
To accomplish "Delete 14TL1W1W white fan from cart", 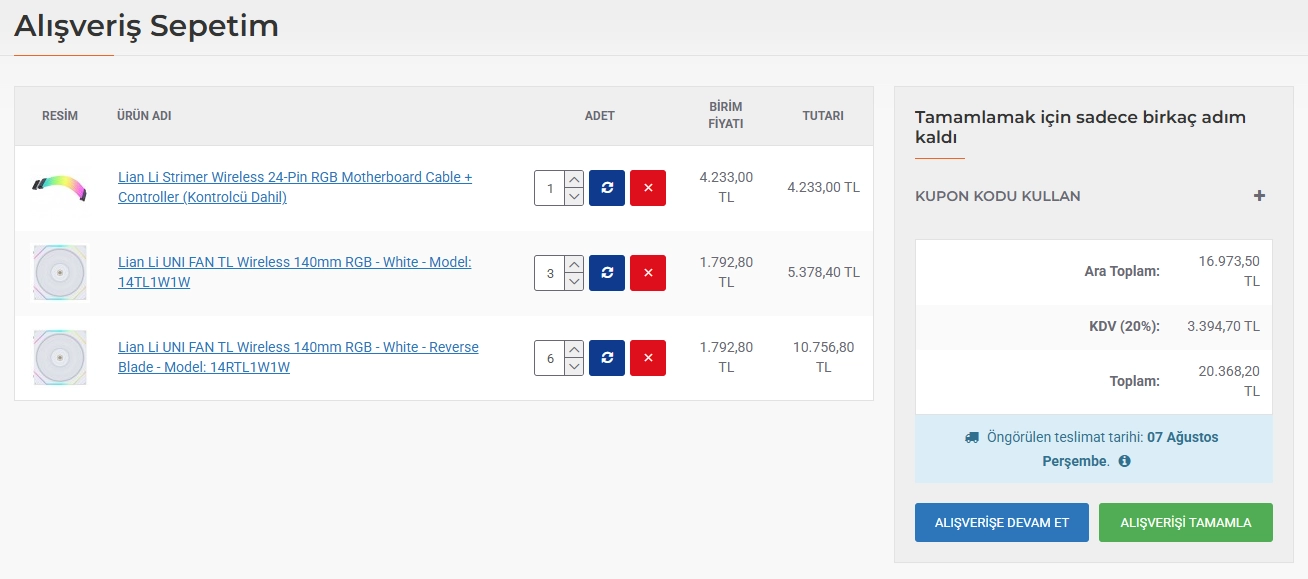I will tap(648, 272).
